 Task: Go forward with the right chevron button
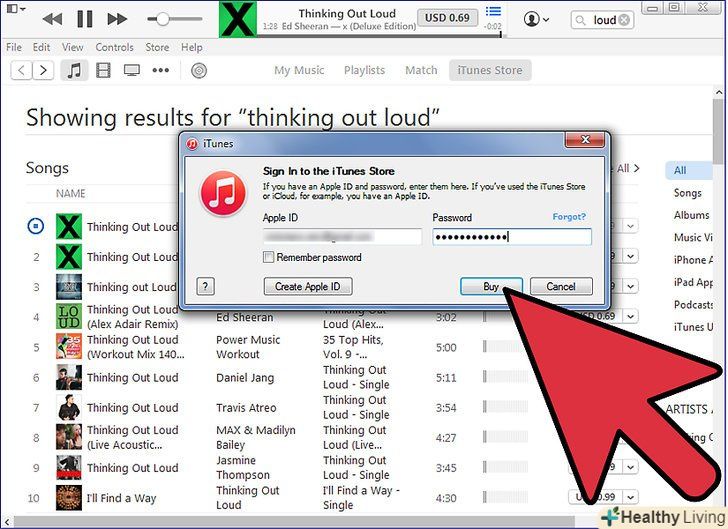pyautogui.click(x=43, y=71)
